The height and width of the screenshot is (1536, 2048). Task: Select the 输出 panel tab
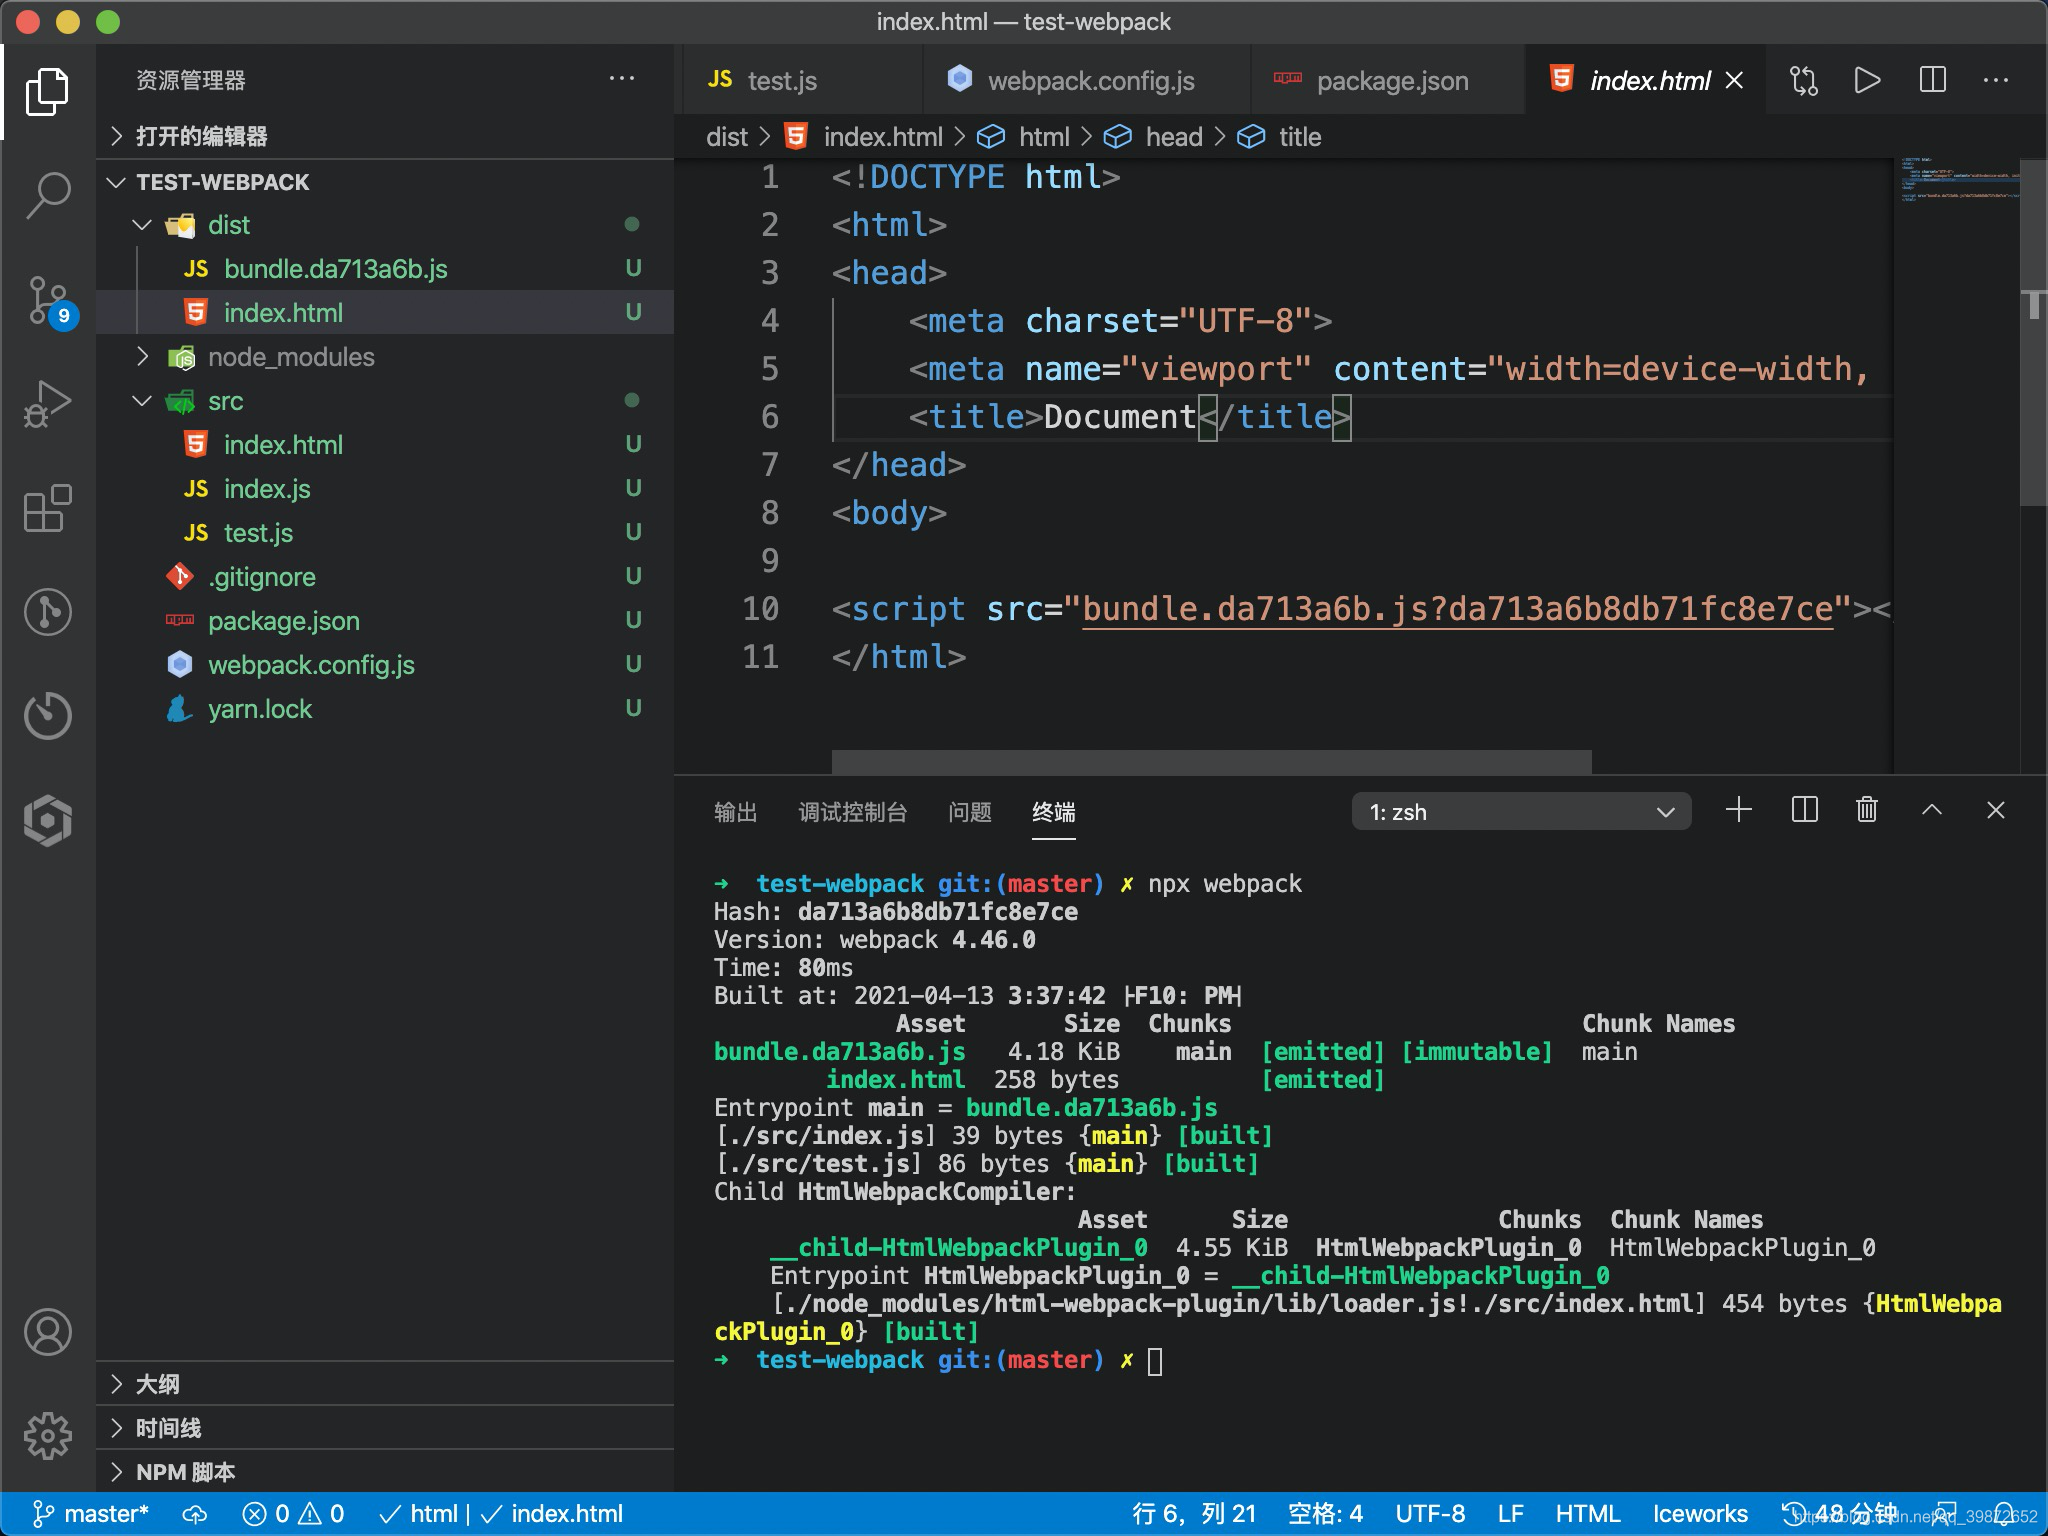pyautogui.click(x=735, y=812)
